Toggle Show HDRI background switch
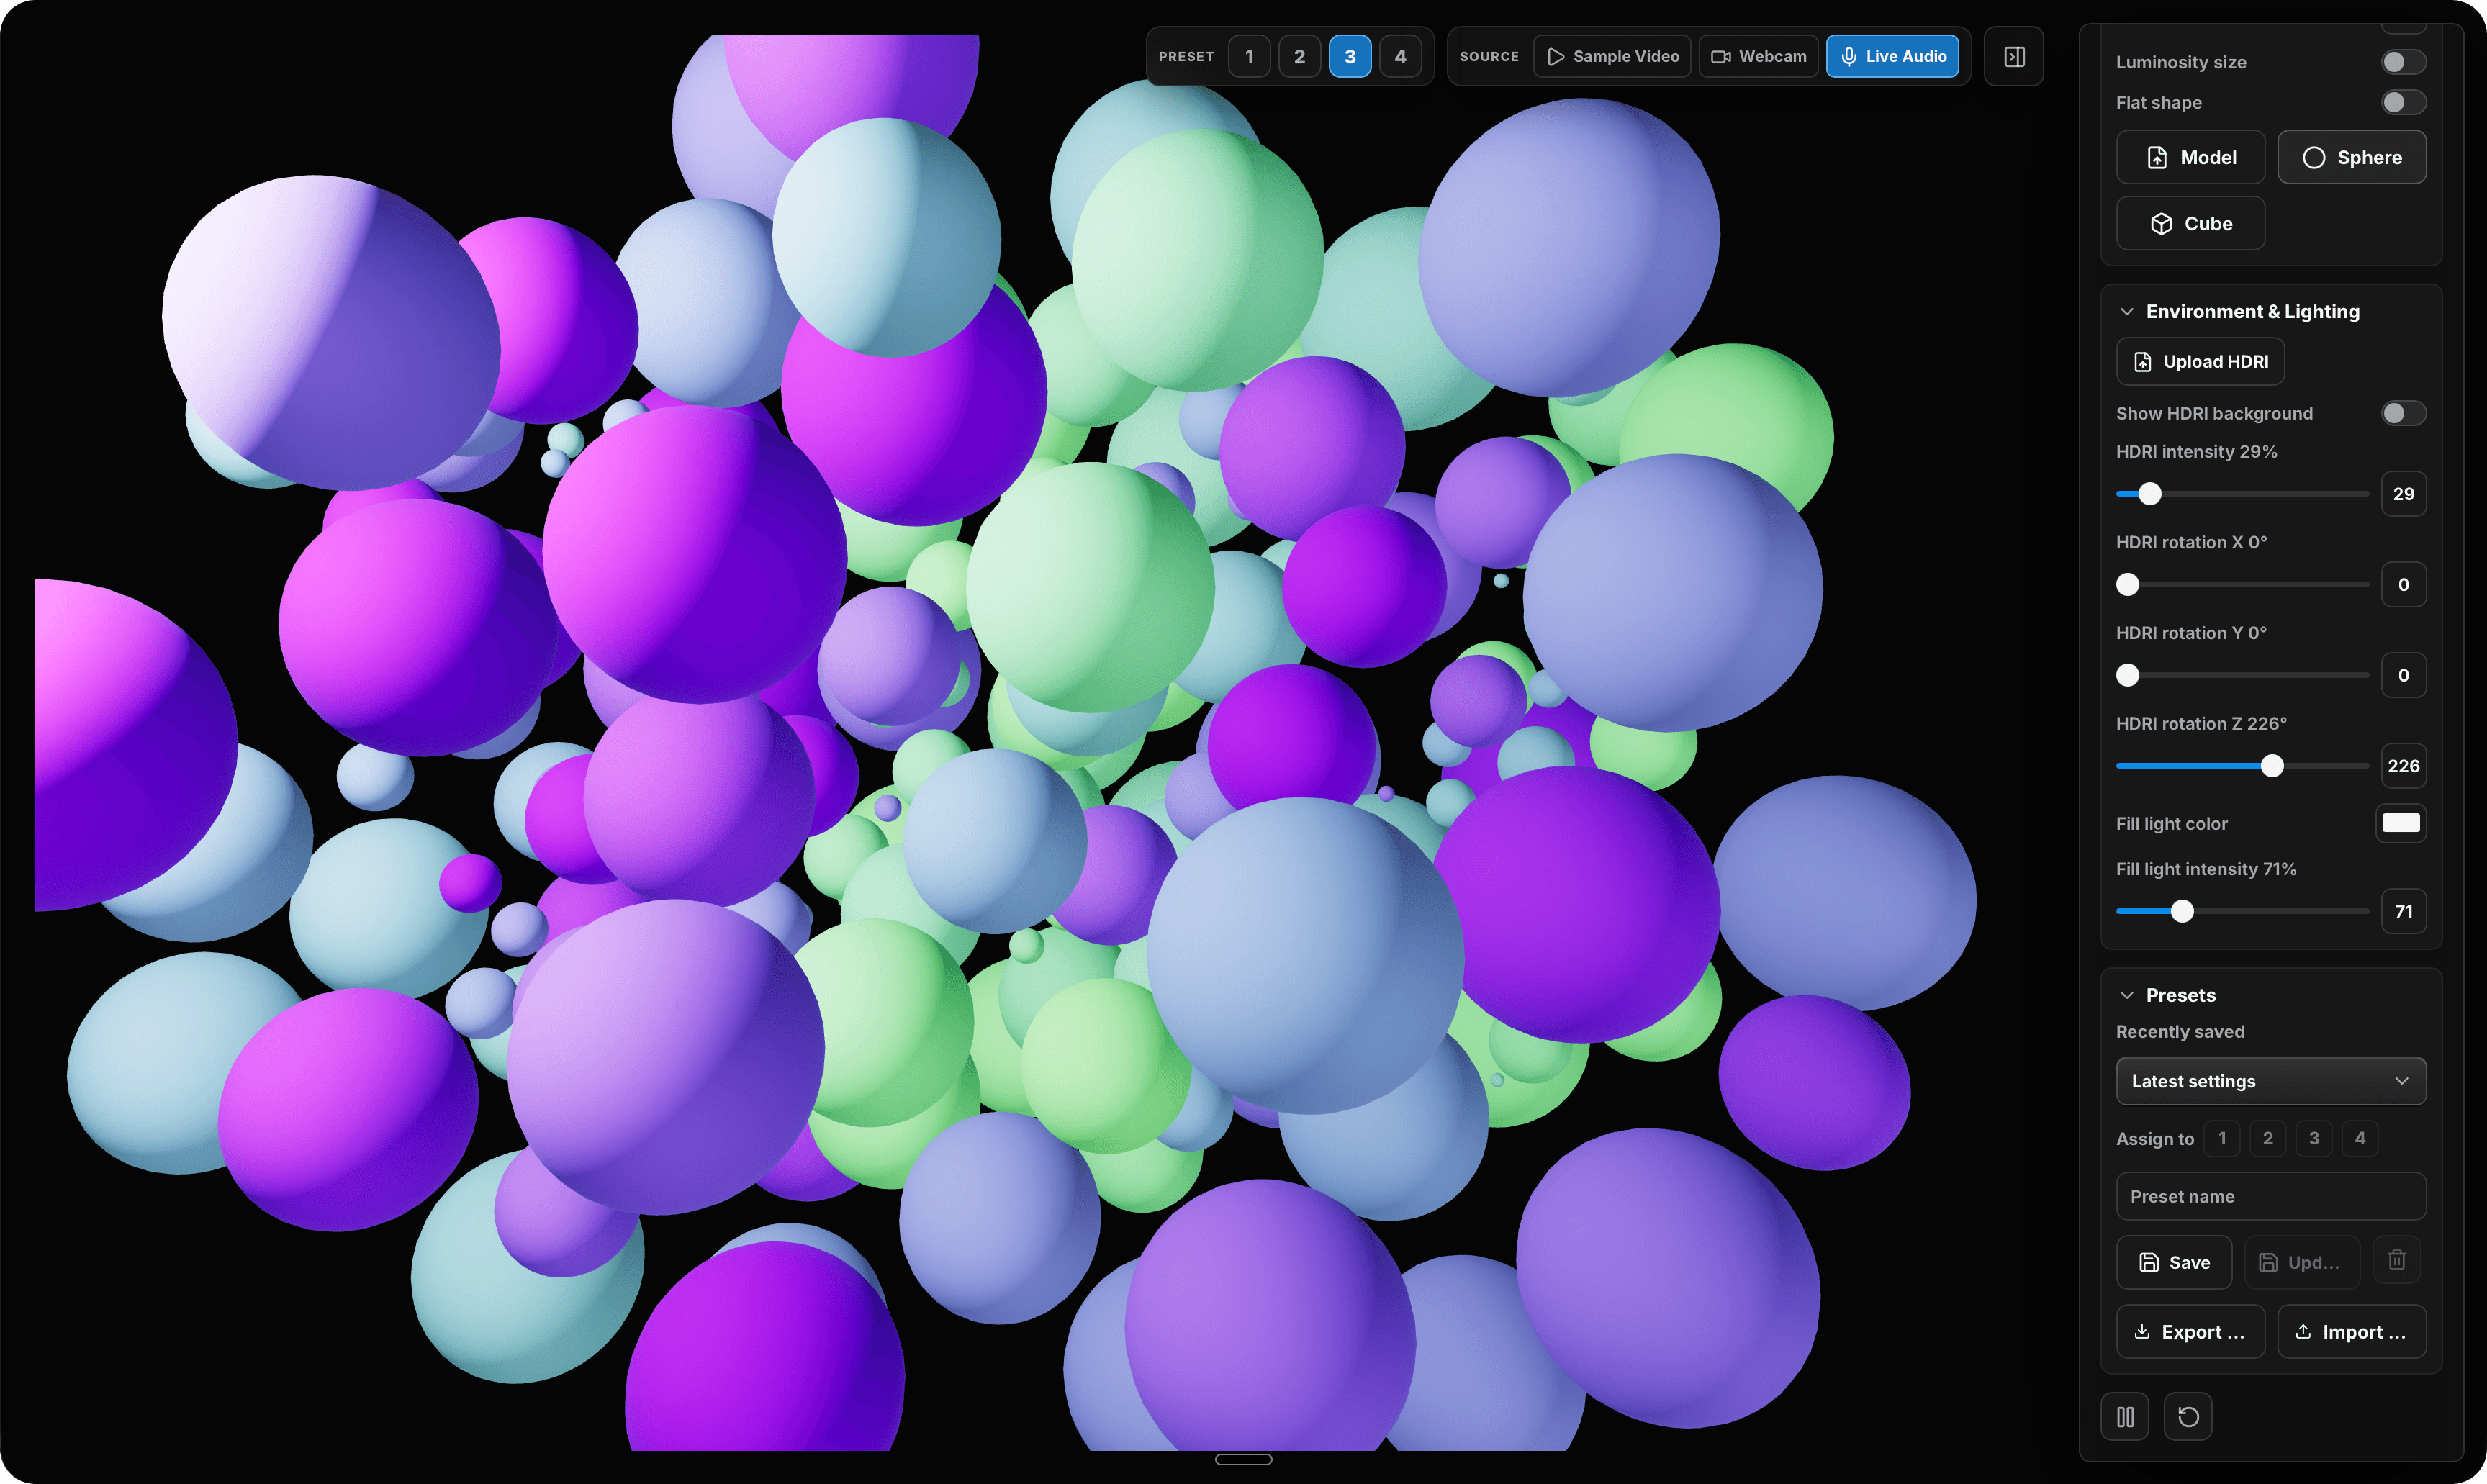2487x1484 pixels. point(2403,413)
